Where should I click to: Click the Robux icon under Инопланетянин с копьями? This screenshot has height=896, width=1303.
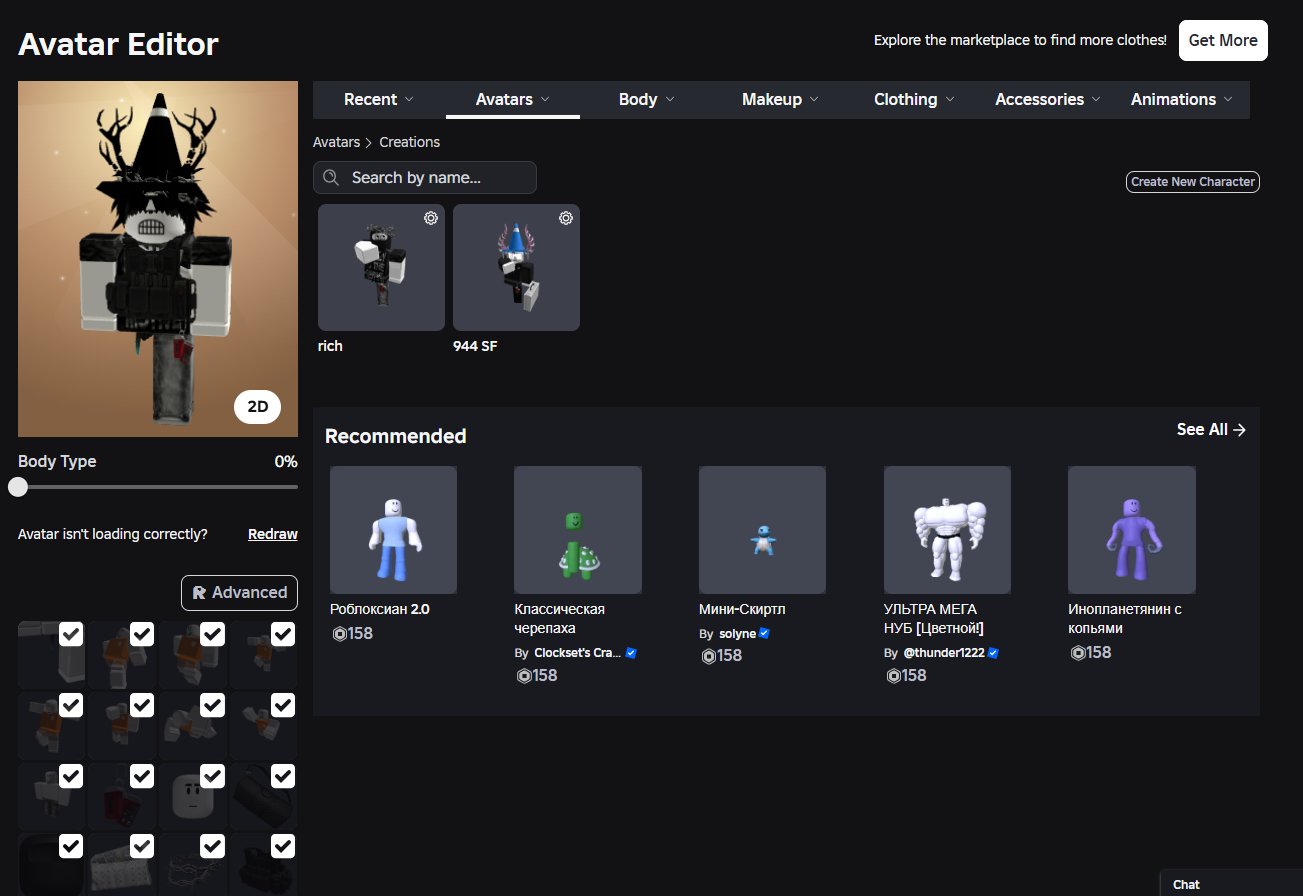coord(1078,653)
